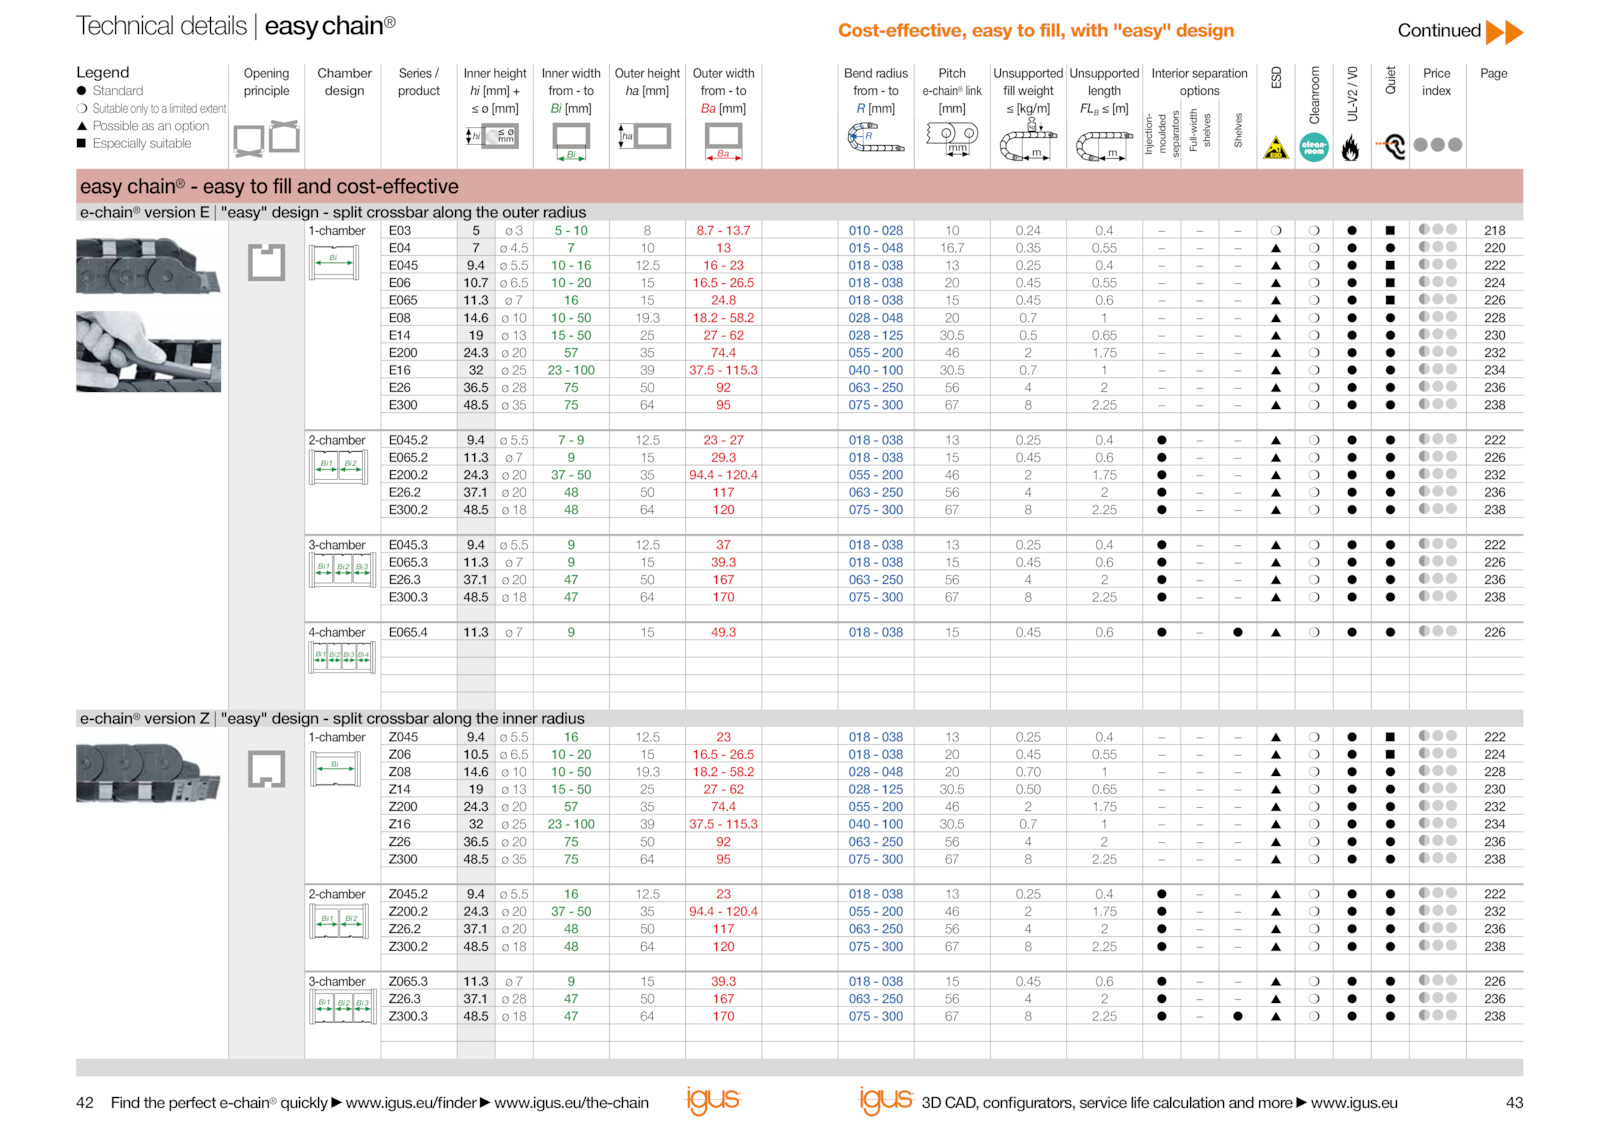This screenshot has width=1600, height=1131.
Task: Click footer page number 43
Action: click(1514, 1103)
